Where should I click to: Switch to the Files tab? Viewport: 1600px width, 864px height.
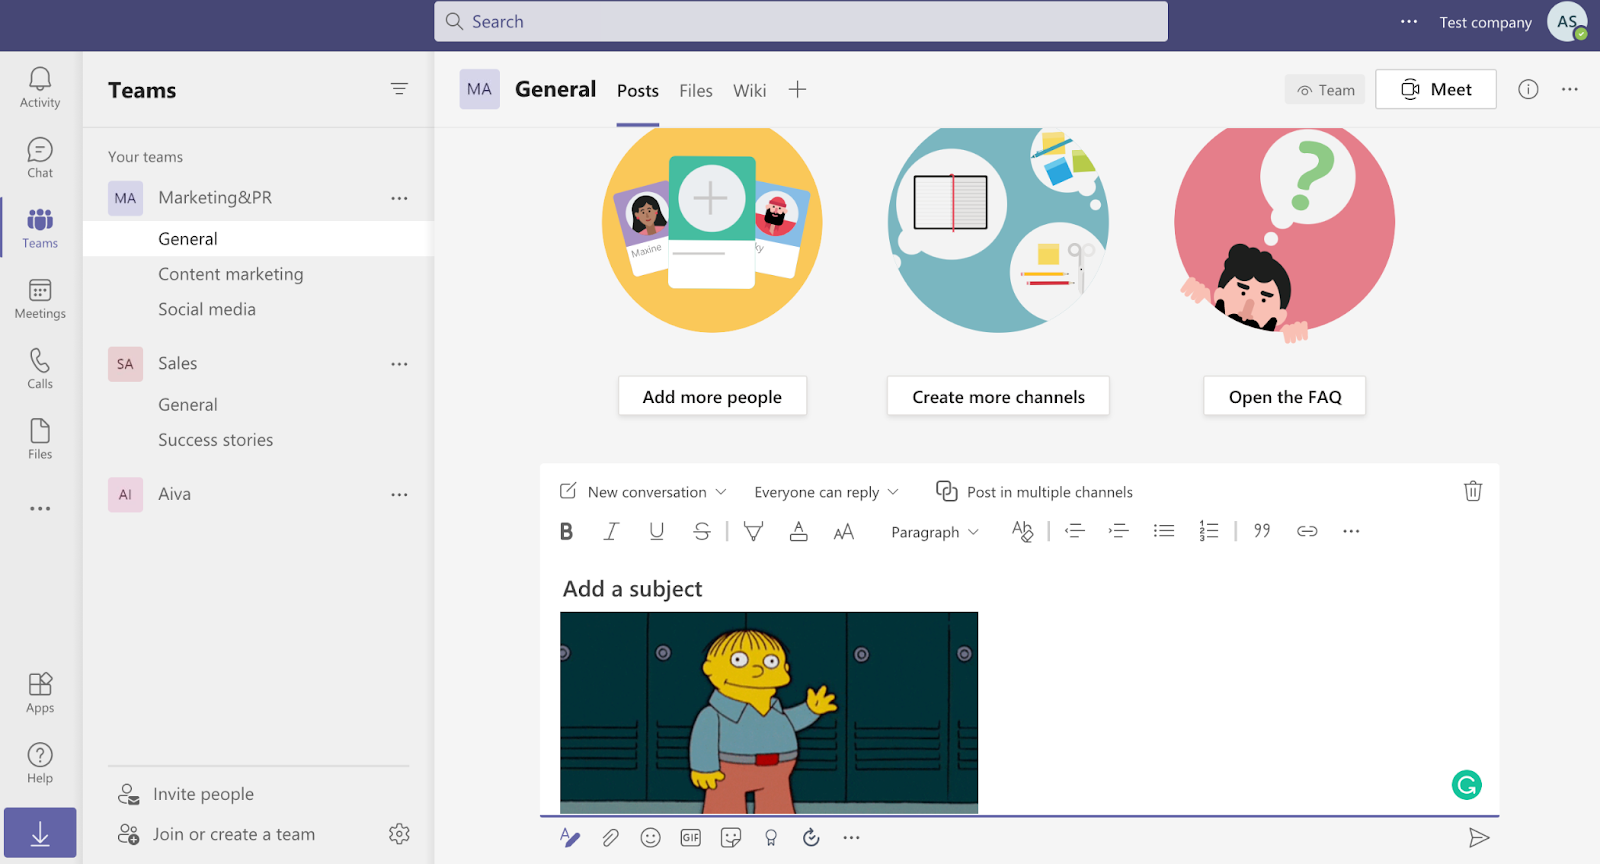(696, 91)
